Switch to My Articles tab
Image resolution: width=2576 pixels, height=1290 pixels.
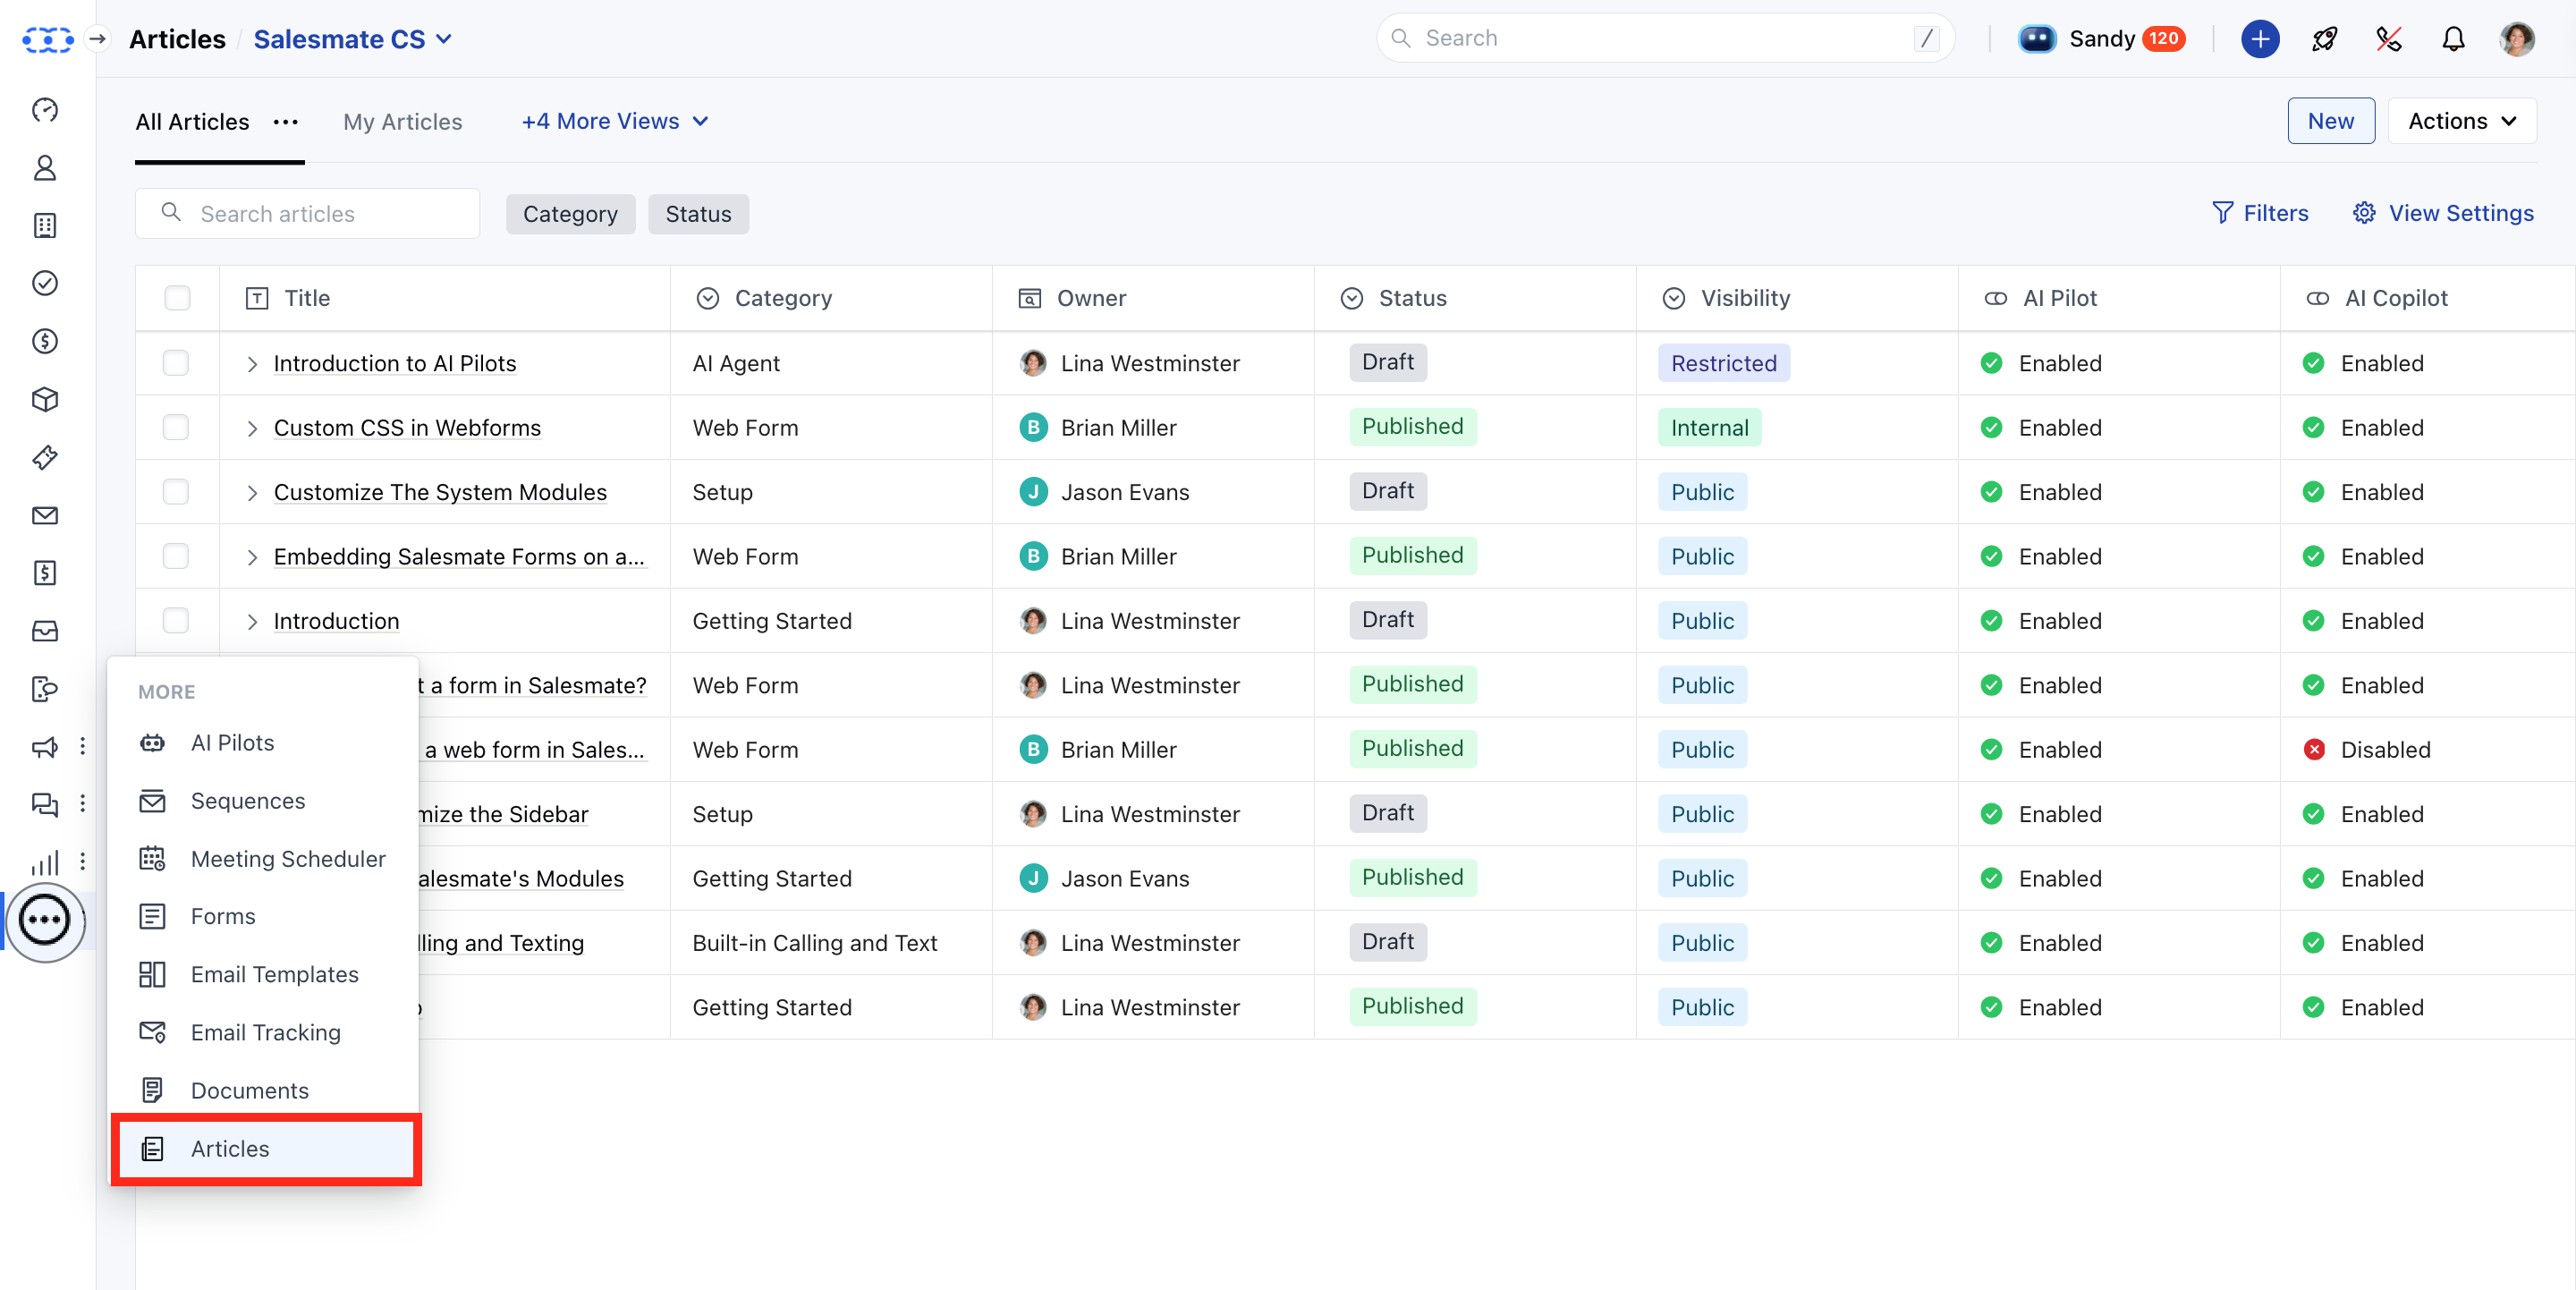click(402, 122)
